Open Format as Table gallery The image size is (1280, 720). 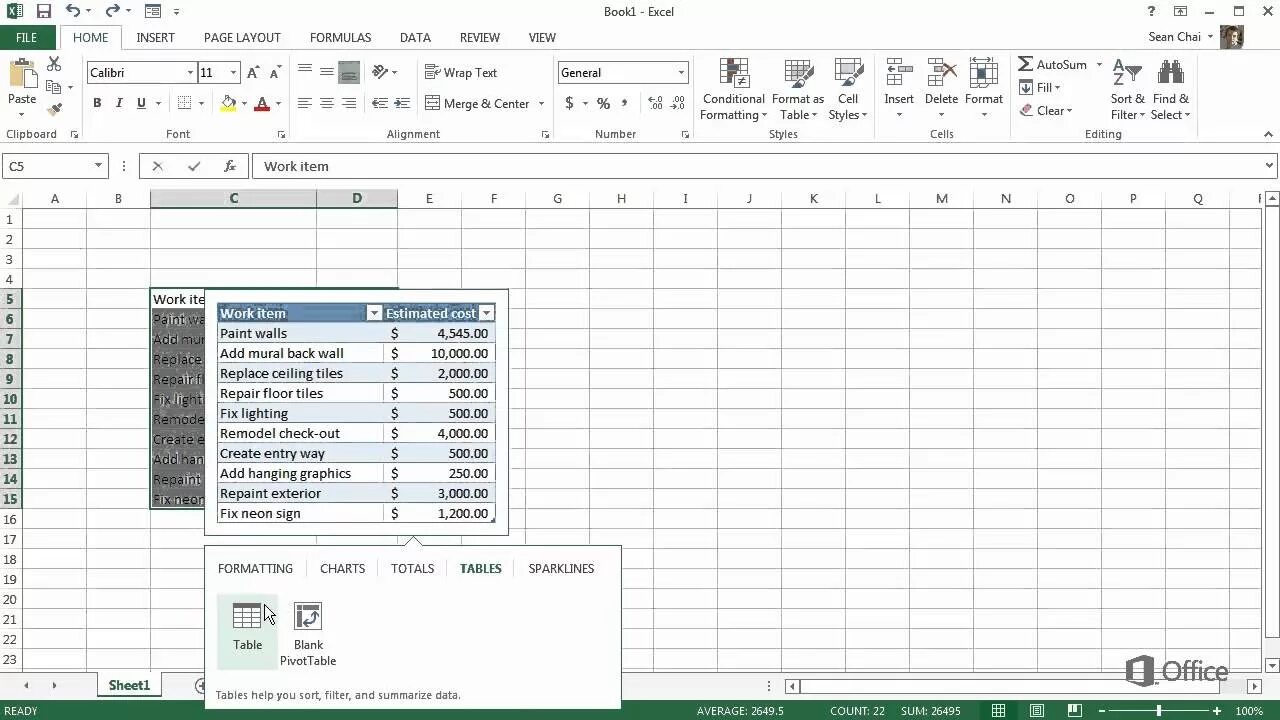coord(798,90)
